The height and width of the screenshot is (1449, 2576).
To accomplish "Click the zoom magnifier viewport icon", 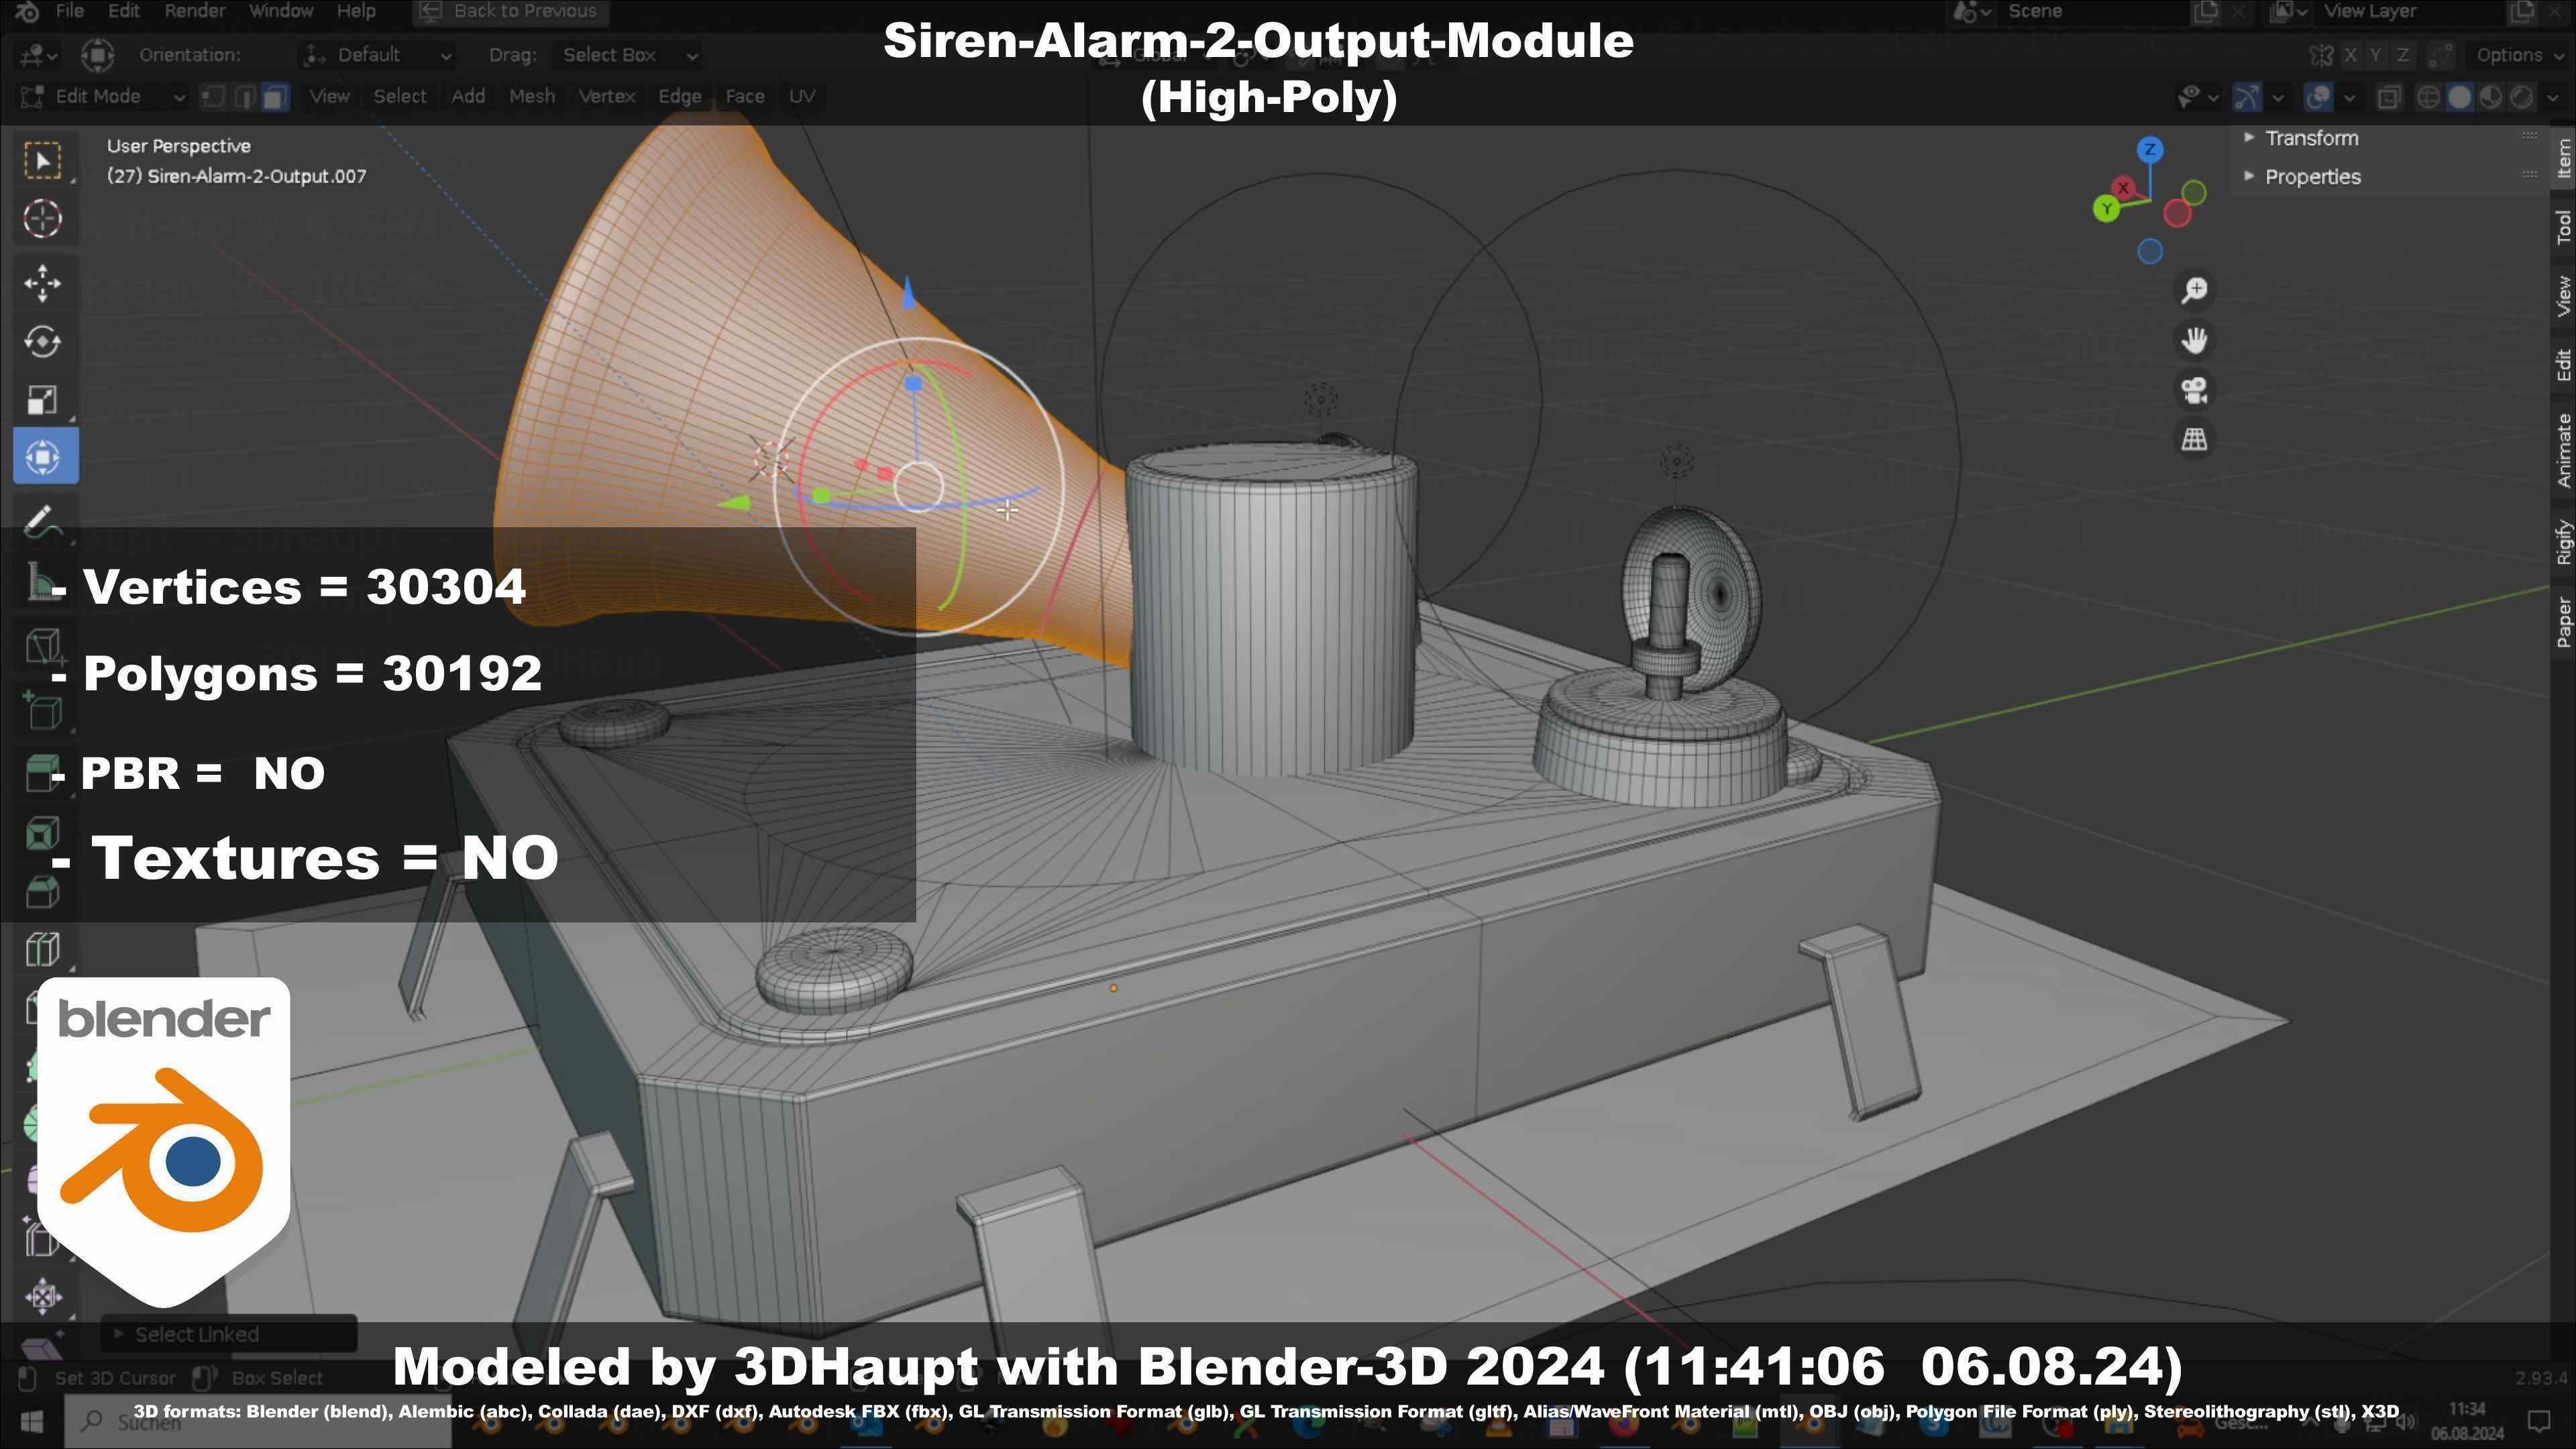I will [x=2194, y=290].
